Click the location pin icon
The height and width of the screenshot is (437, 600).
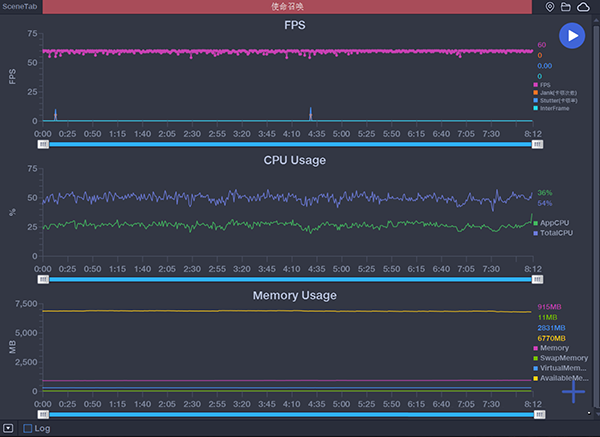coord(550,7)
